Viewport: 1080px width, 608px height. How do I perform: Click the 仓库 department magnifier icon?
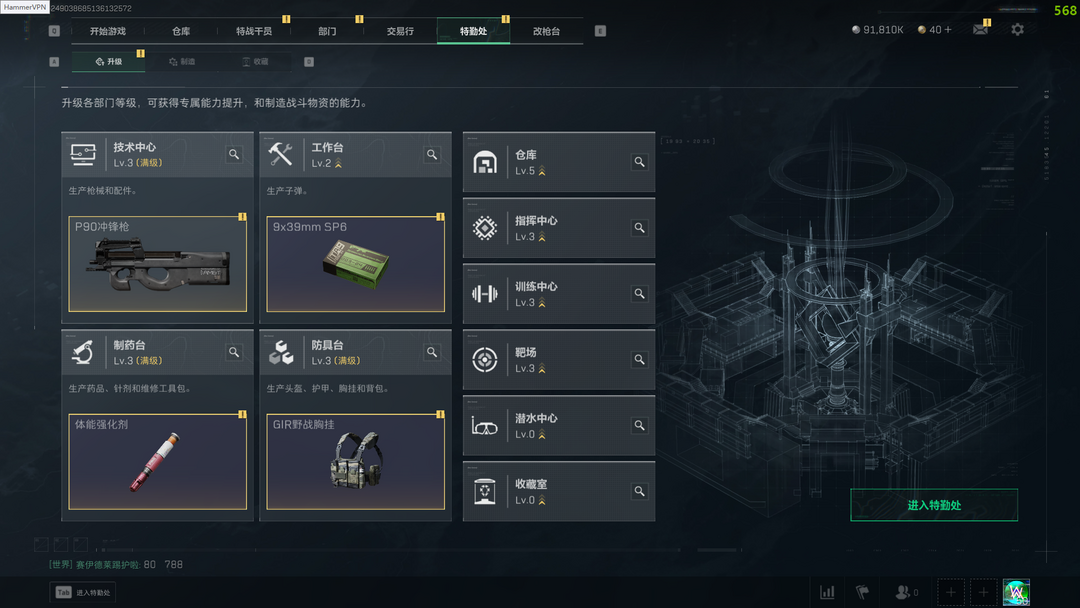pyautogui.click(x=639, y=162)
